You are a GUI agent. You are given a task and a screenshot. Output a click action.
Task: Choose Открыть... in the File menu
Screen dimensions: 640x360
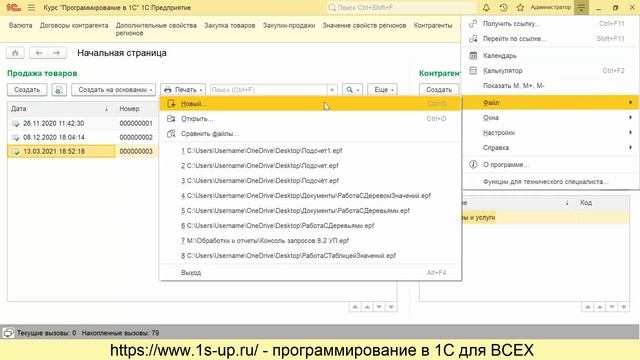pyautogui.click(x=310, y=119)
